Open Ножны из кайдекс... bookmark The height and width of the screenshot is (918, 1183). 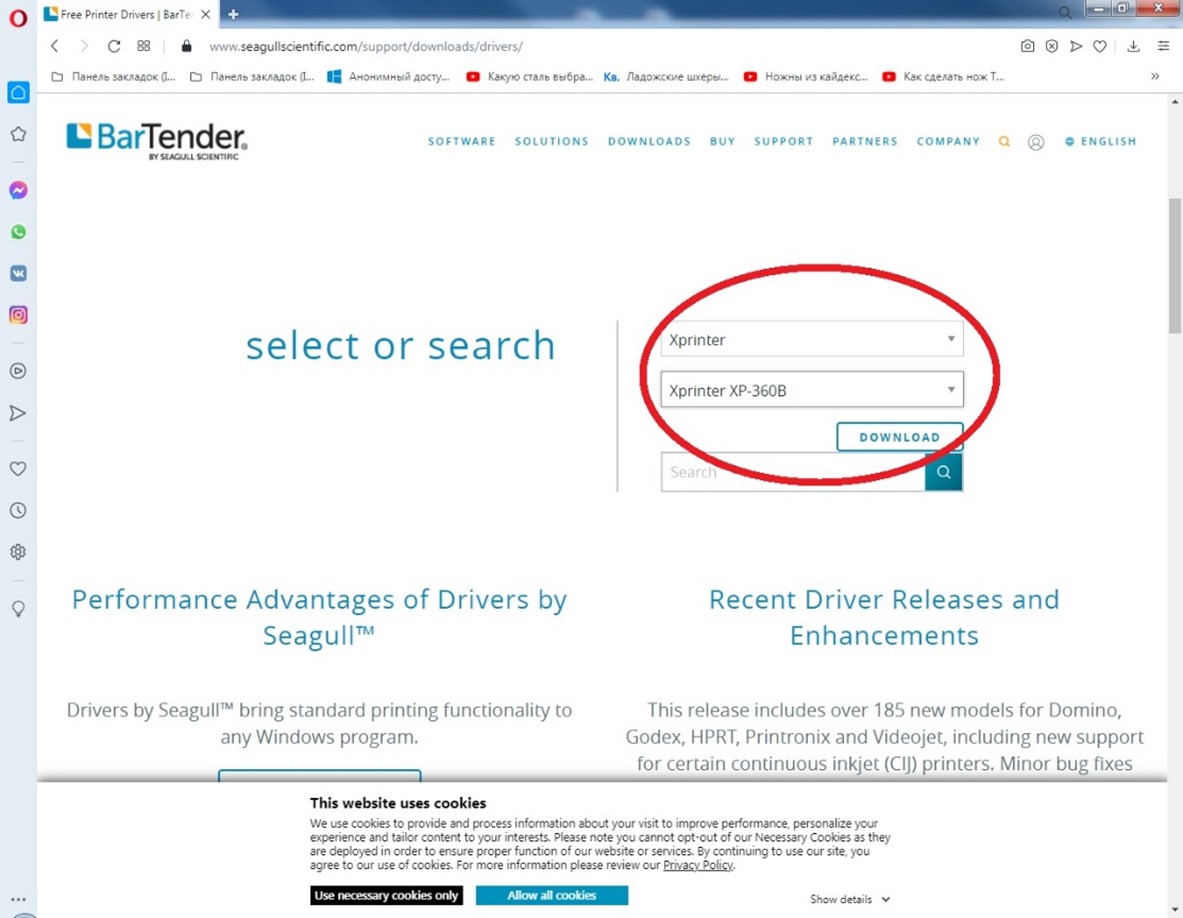pos(806,76)
